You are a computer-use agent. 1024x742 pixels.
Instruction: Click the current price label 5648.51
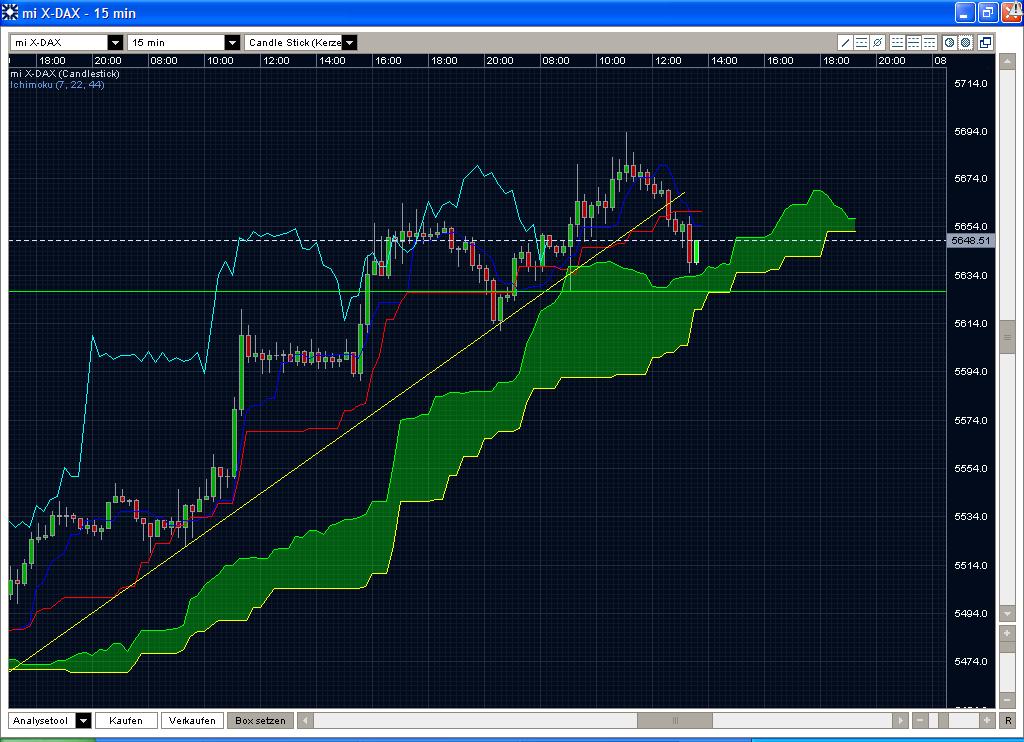click(x=970, y=240)
